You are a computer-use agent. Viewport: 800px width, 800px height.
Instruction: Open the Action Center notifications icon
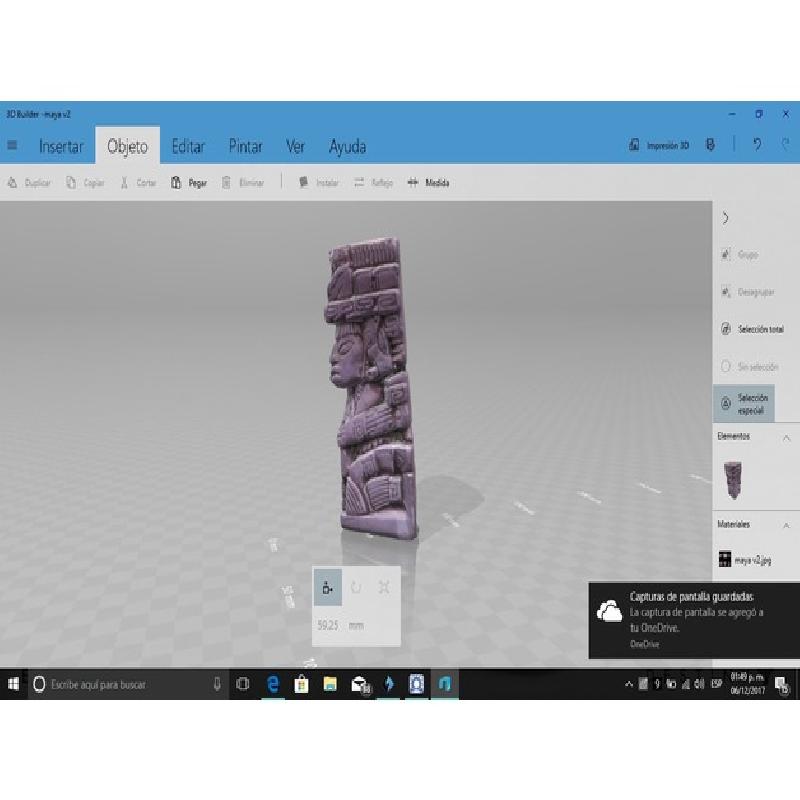pos(782,684)
